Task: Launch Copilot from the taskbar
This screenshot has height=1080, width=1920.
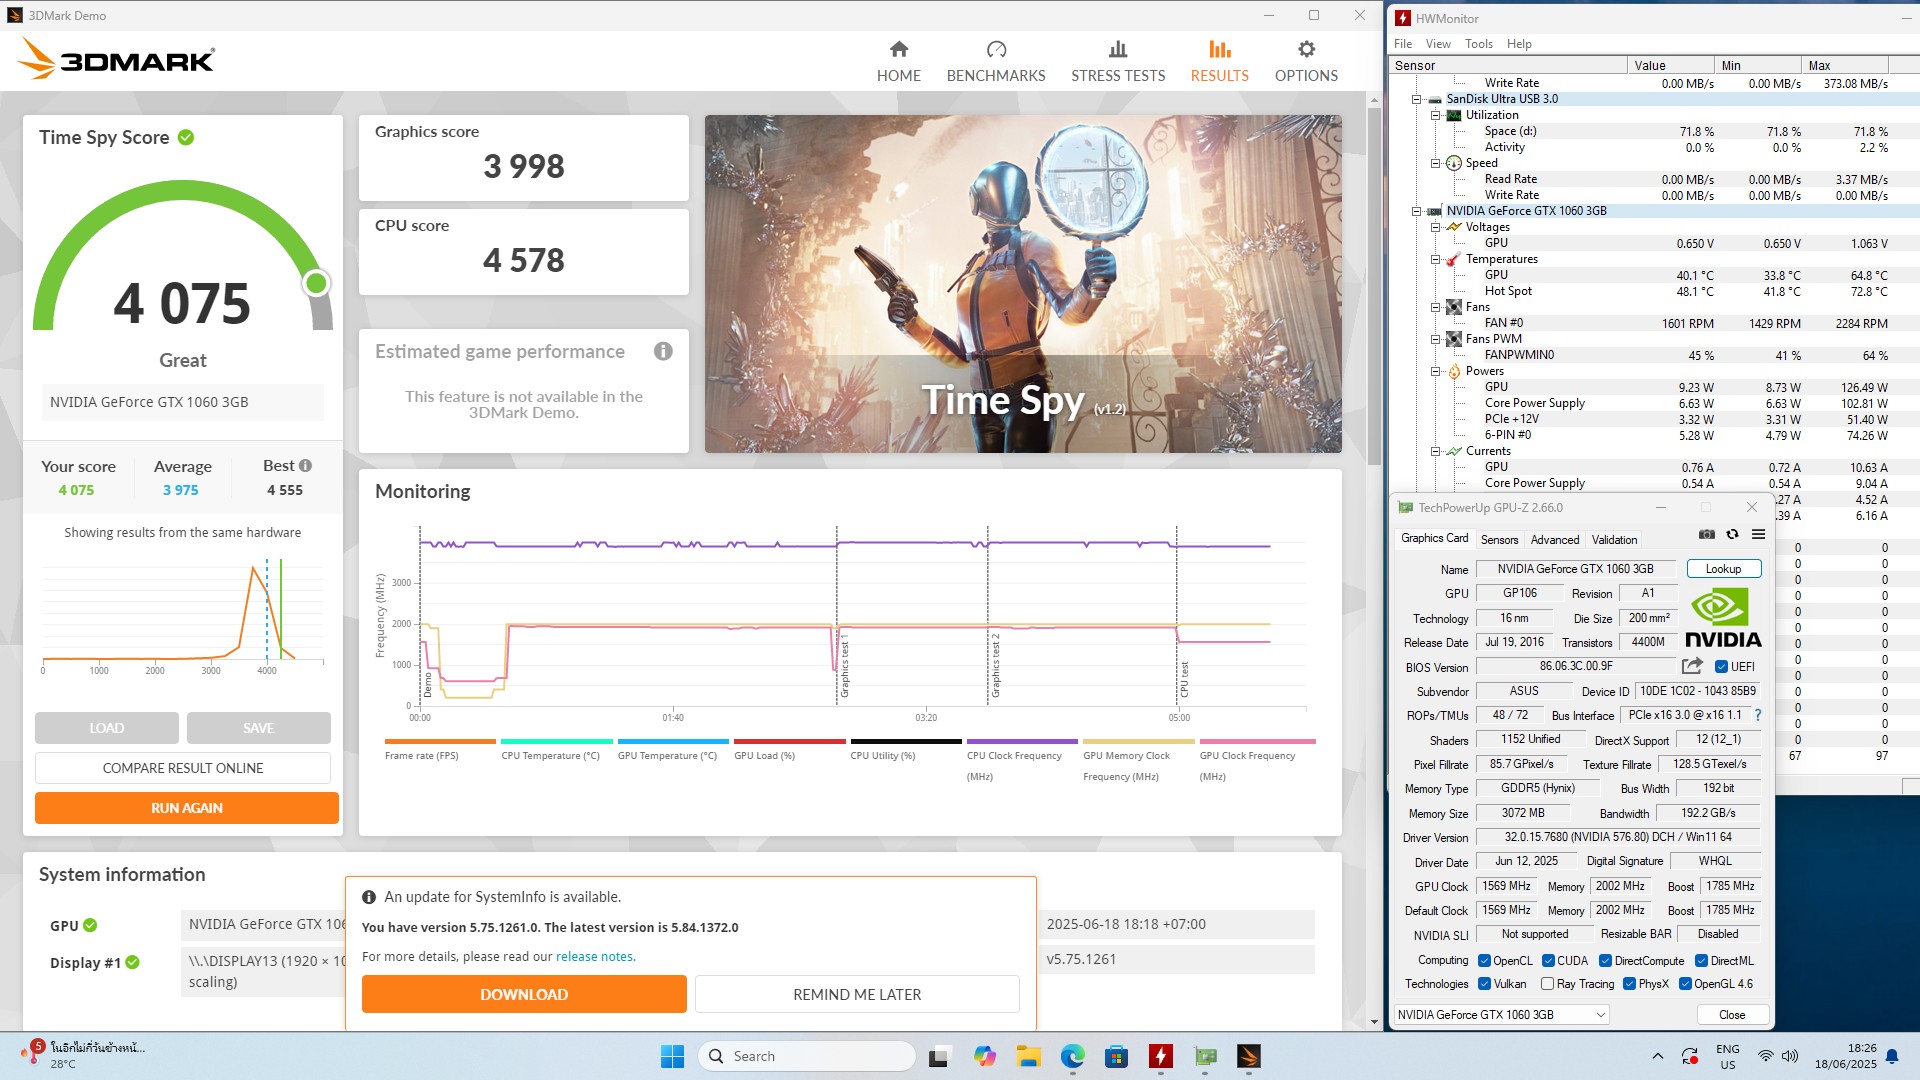Action: pyautogui.click(x=985, y=1056)
